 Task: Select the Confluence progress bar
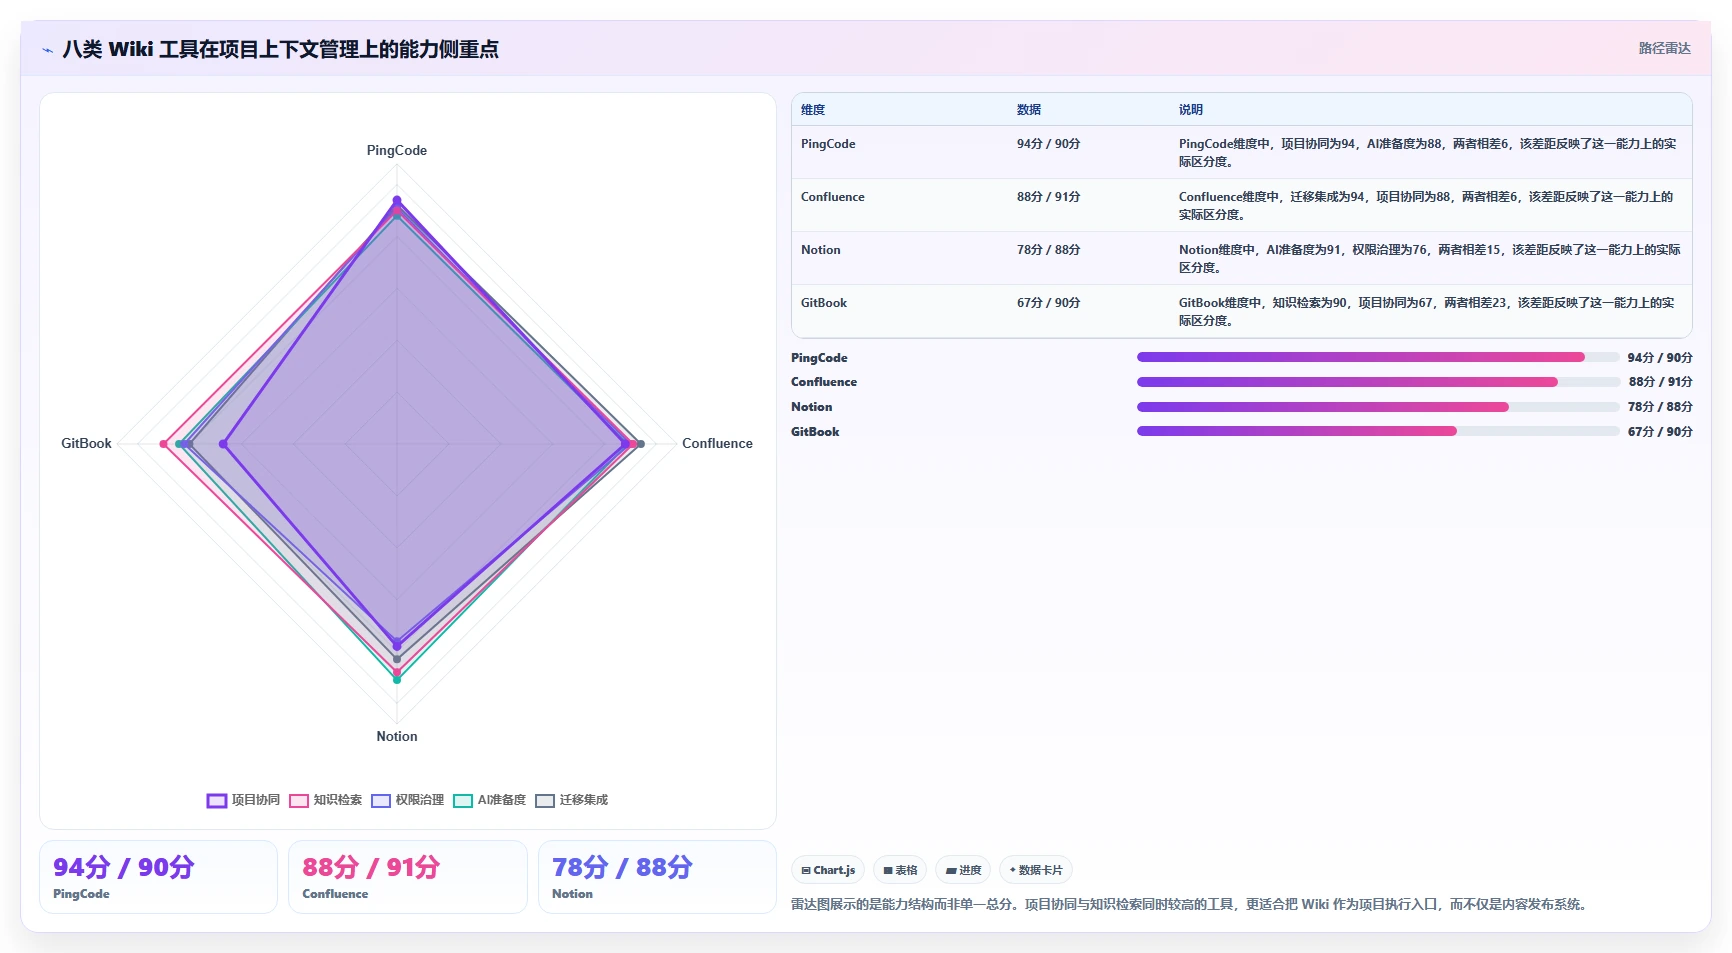(x=1378, y=382)
